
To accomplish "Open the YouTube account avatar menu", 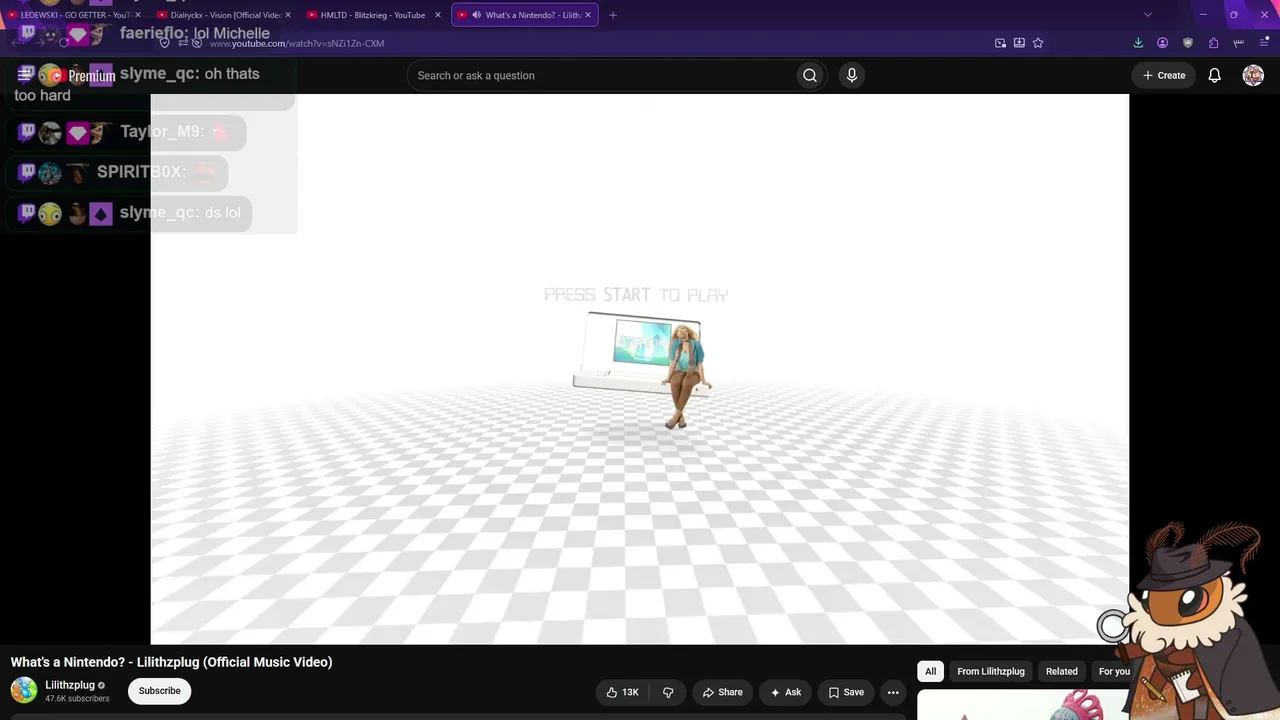I will (x=1253, y=75).
